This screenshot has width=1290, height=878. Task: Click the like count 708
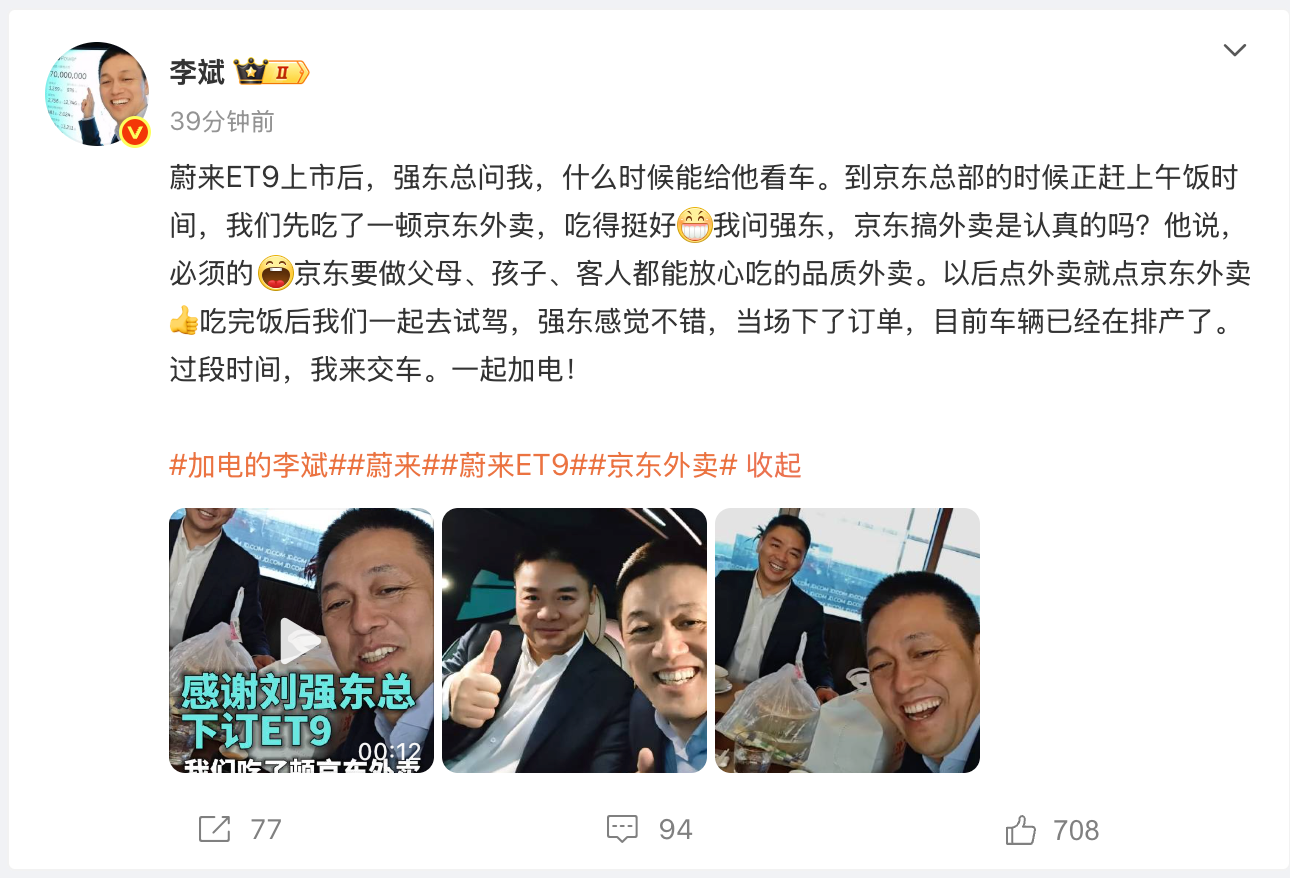click(1076, 830)
